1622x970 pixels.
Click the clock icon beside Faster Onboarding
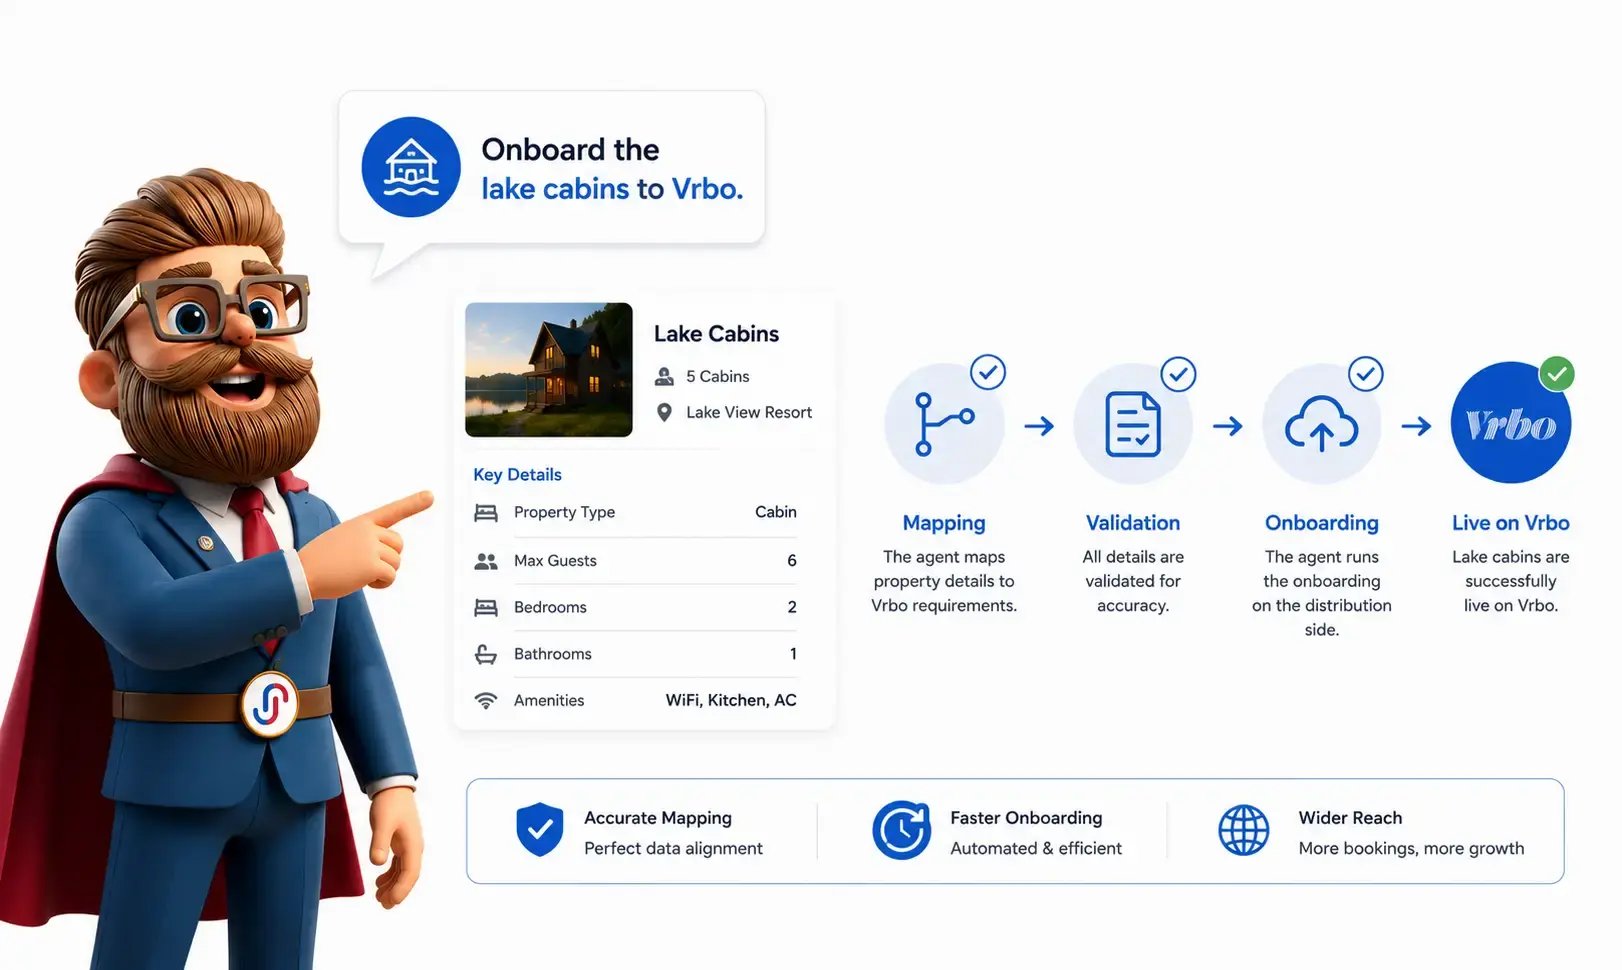click(x=902, y=830)
